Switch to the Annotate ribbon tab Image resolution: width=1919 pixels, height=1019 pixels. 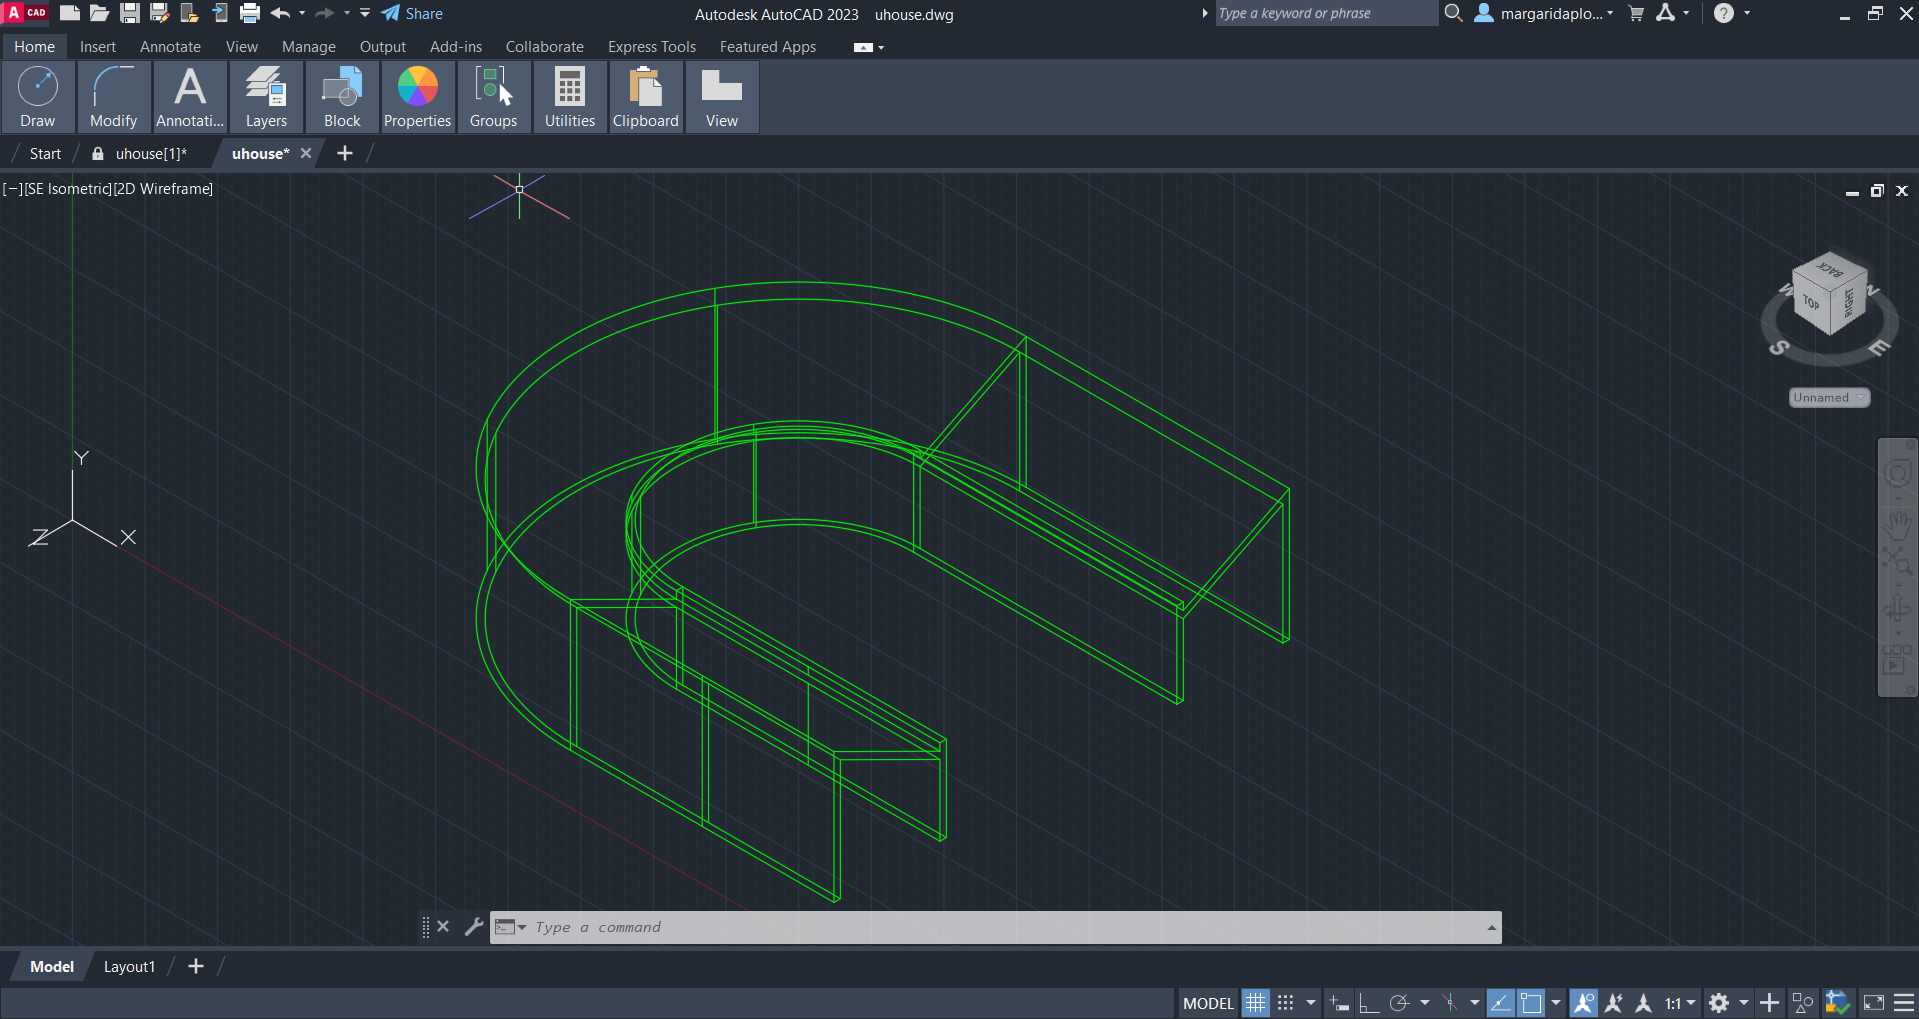click(170, 47)
